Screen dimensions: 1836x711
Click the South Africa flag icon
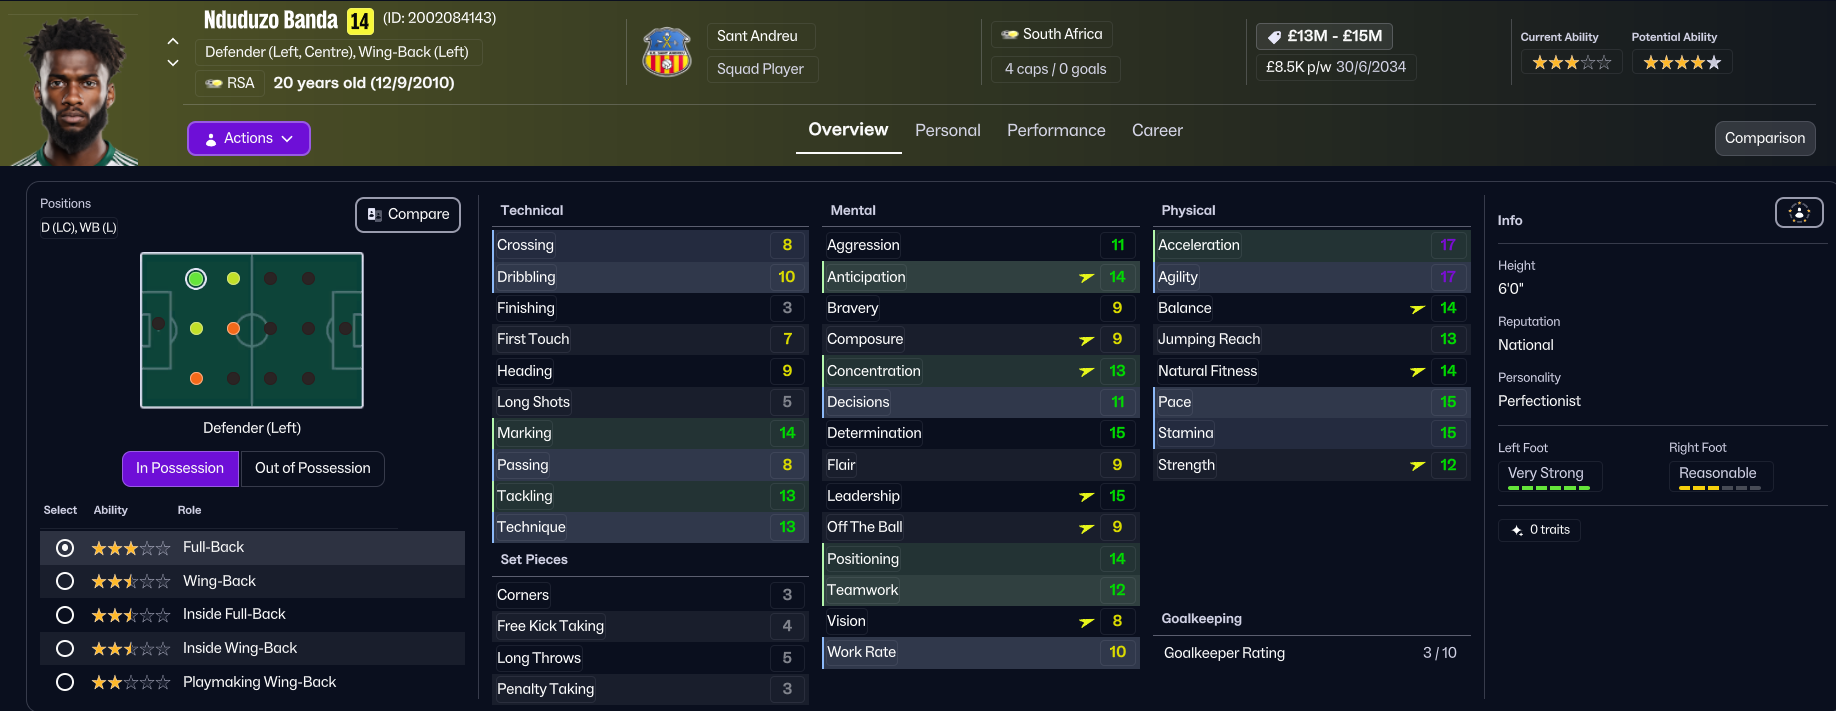click(x=1010, y=35)
